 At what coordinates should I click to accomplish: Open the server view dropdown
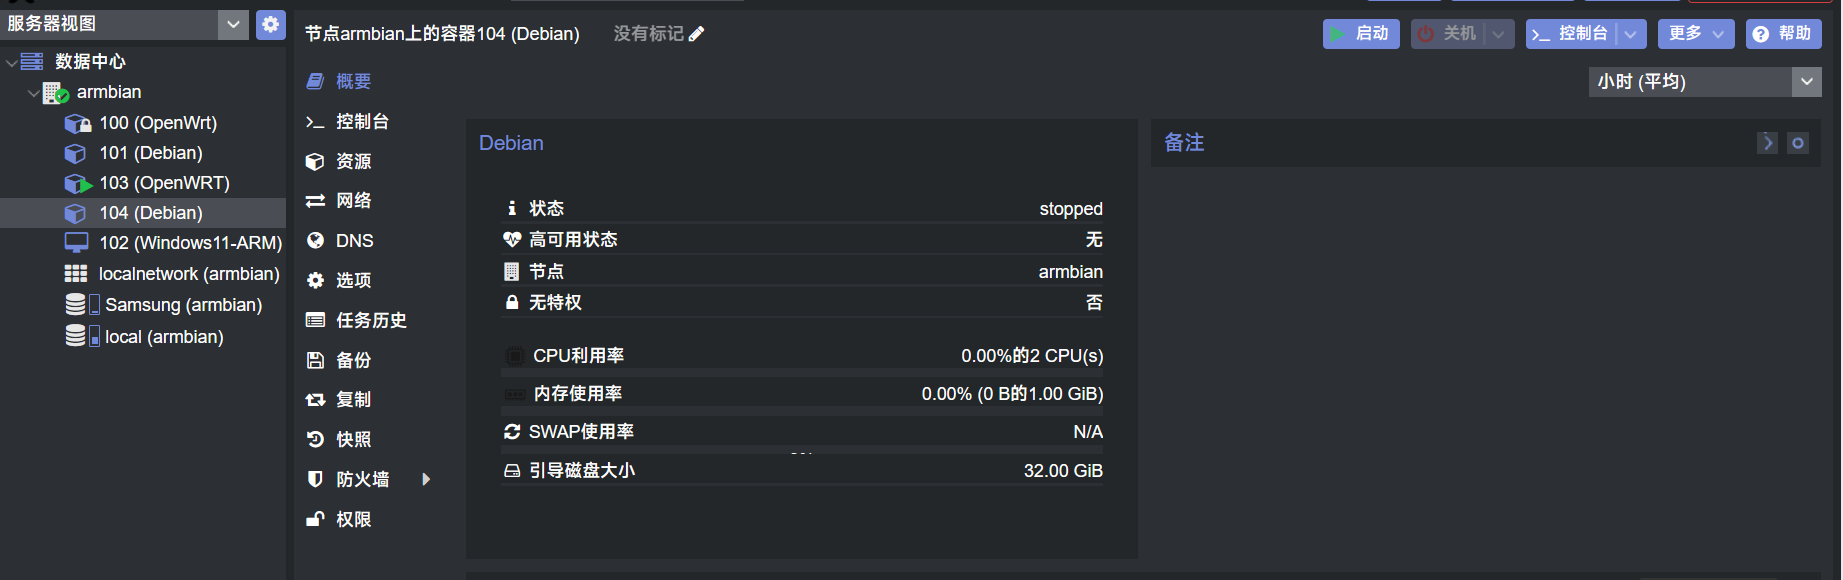[x=233, y=24]
